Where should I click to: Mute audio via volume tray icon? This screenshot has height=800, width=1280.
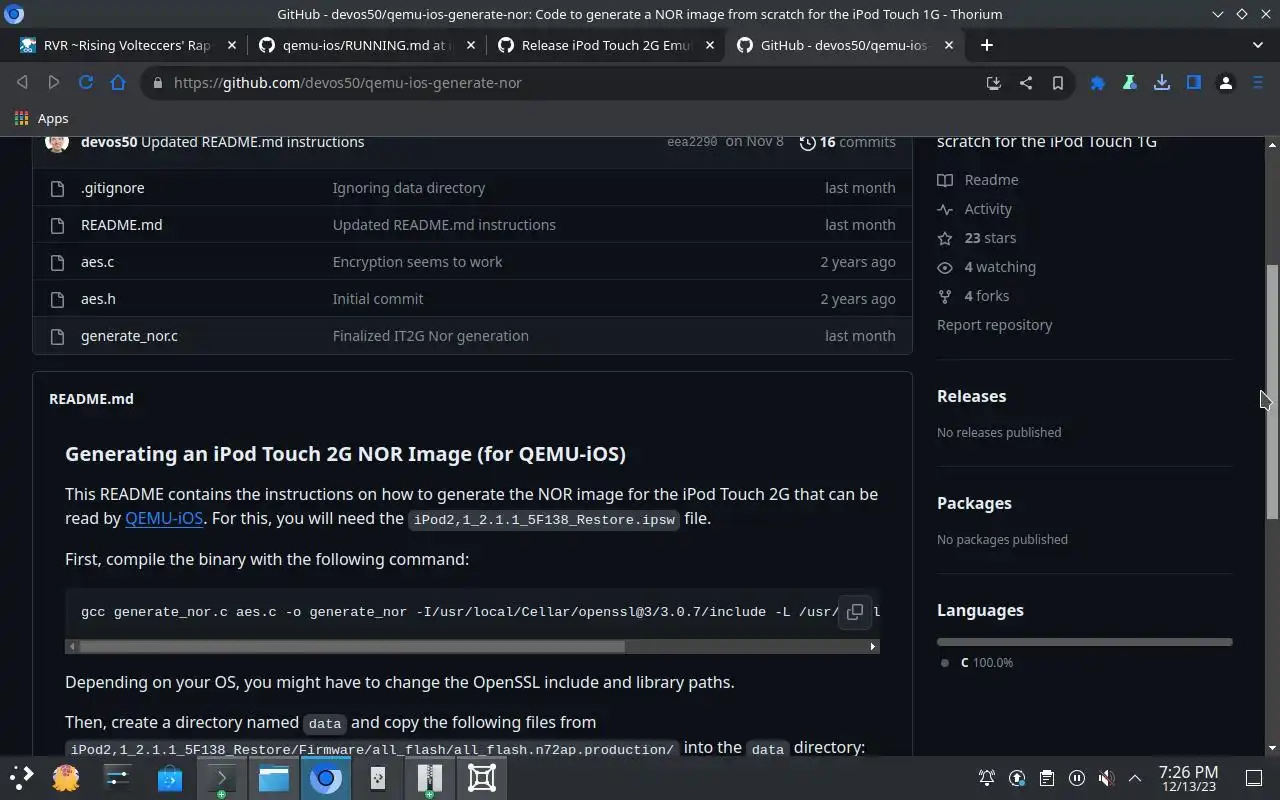tap(1105, 778)
